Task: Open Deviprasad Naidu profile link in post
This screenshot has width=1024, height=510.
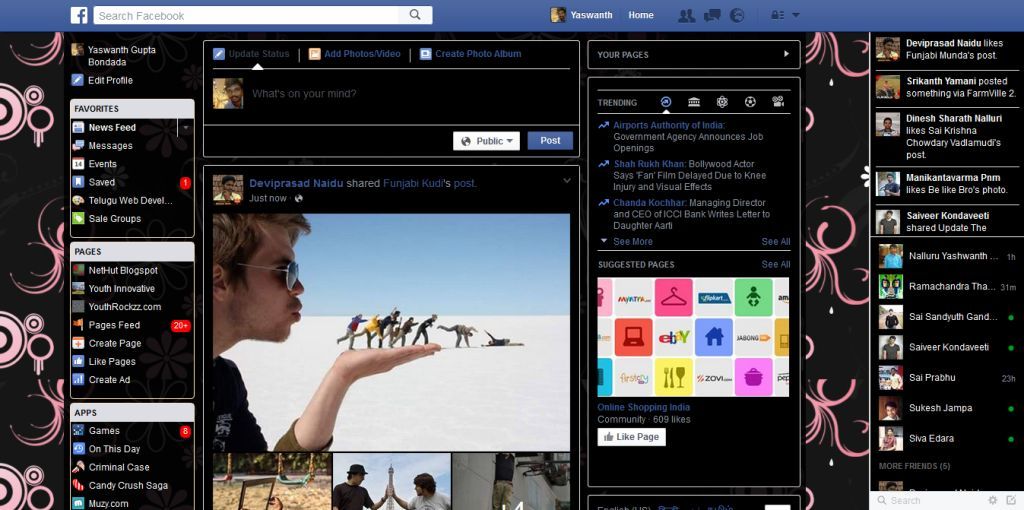Action: [296, 183]
